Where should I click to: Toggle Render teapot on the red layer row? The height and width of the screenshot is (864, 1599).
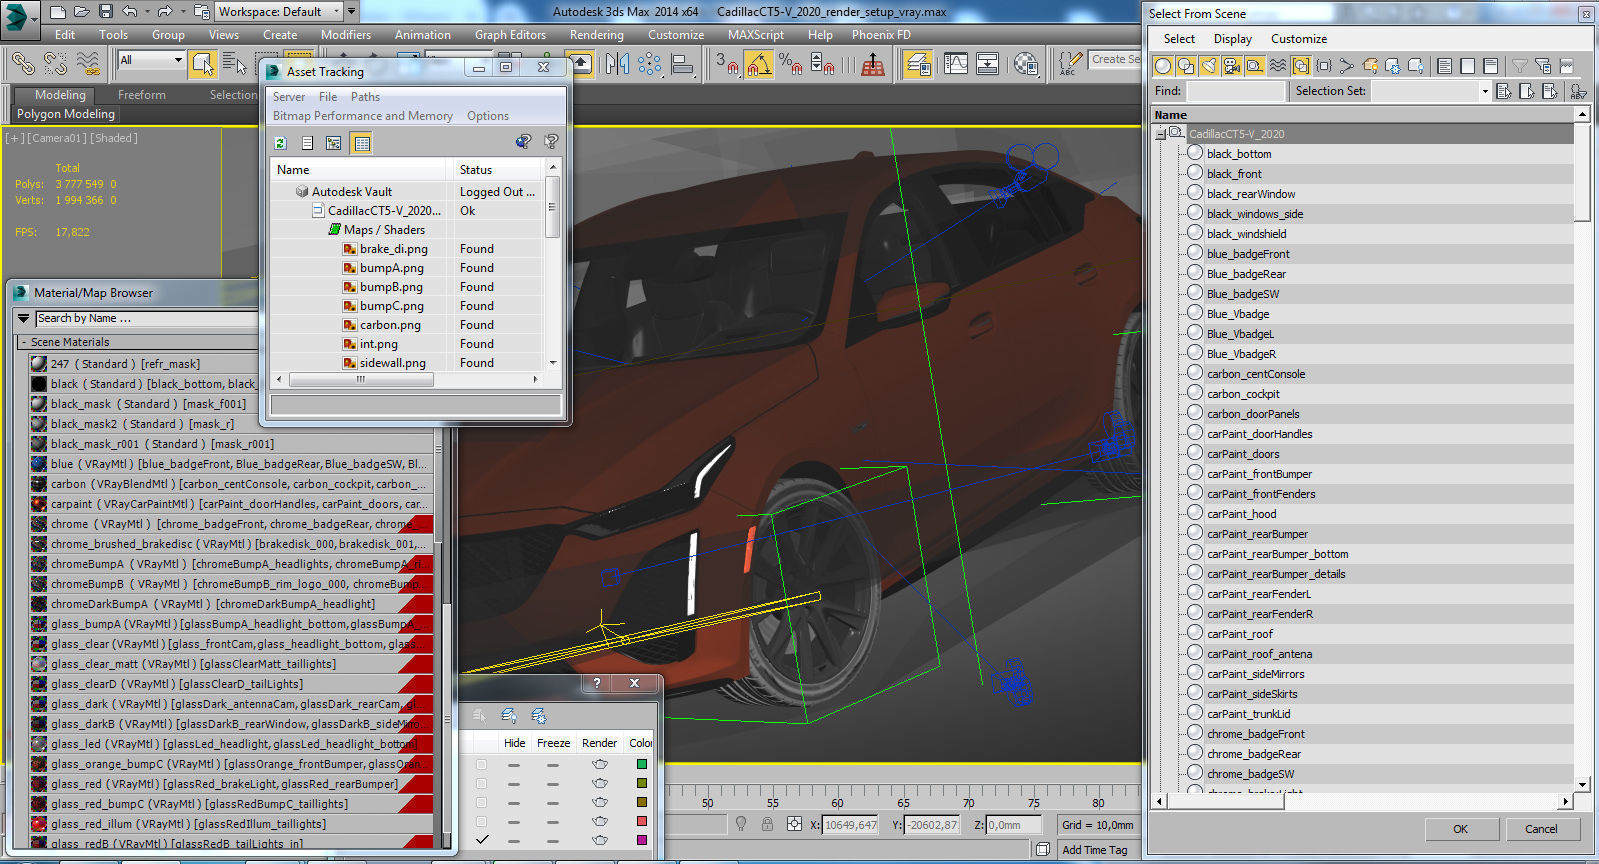[600, 821]
